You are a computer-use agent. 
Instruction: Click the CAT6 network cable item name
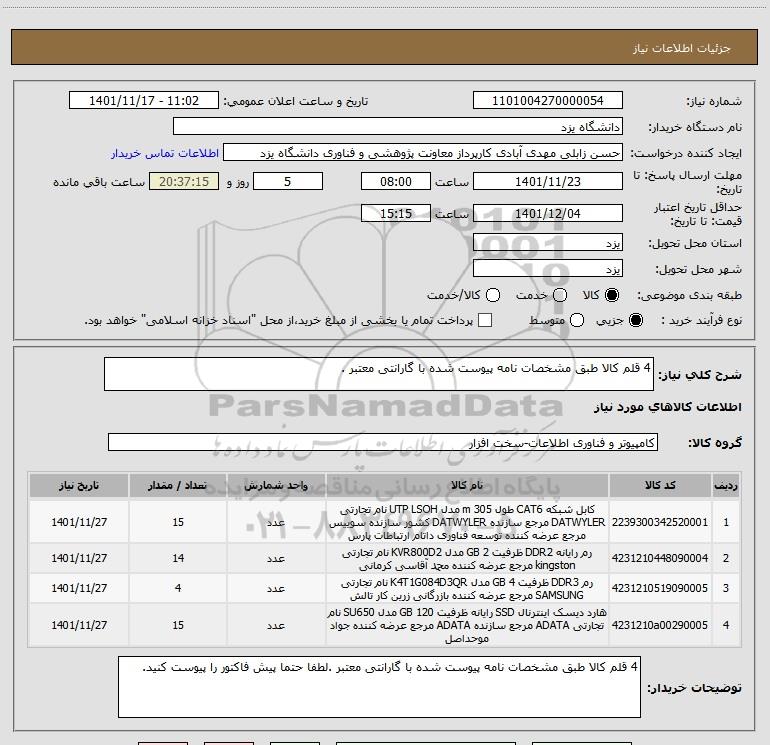(467, 522)
